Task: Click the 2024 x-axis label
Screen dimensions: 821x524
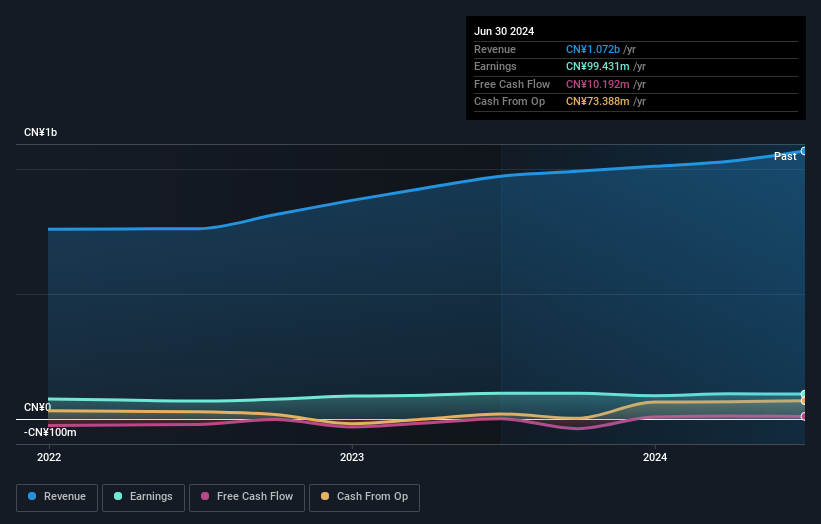Action: coord(655,457)
